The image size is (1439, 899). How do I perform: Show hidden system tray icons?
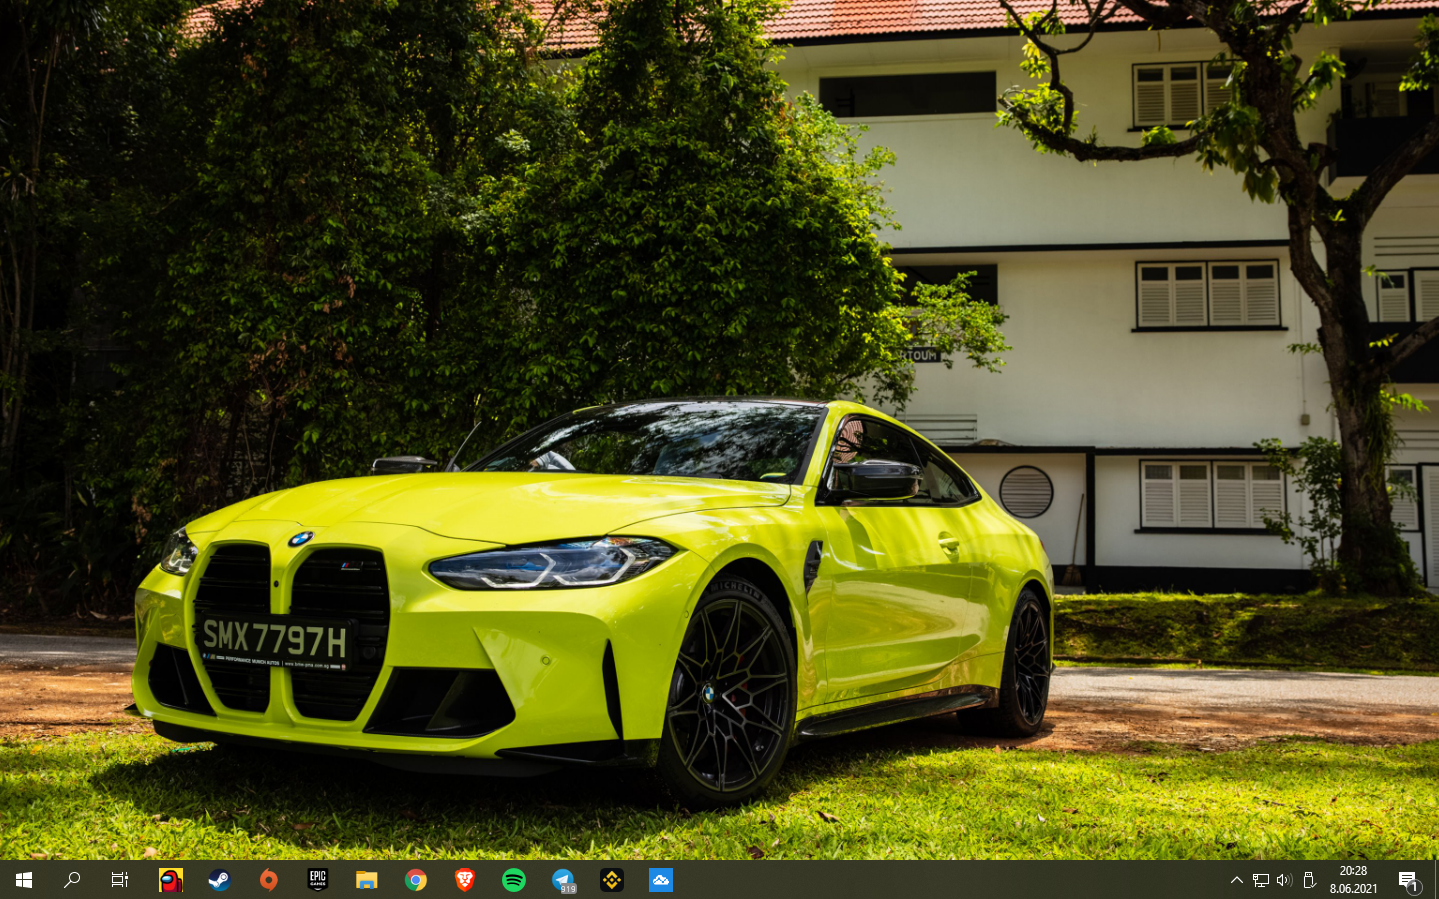pyautogui.click(x=1236, y=880)
